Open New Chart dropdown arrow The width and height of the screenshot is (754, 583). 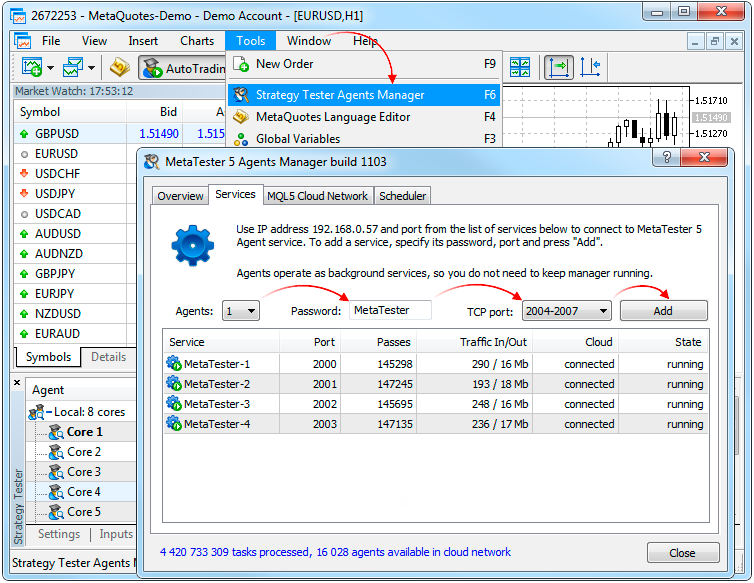pyautogui.click(x=50, y=68)
